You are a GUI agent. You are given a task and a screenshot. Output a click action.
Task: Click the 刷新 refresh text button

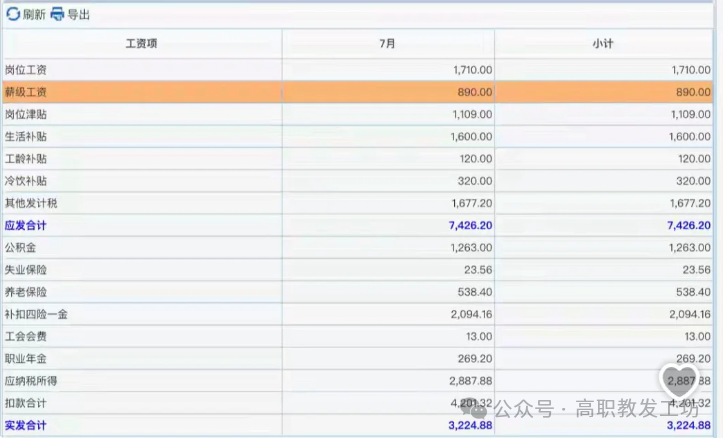[34, 14]
